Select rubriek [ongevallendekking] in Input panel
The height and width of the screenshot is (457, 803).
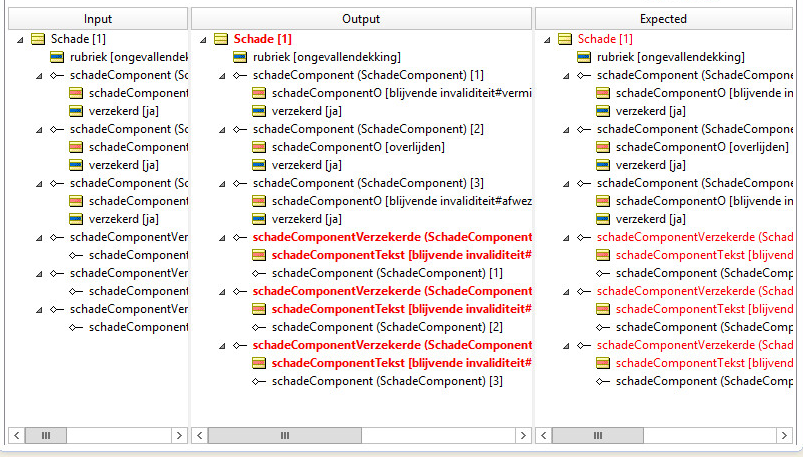127,57
